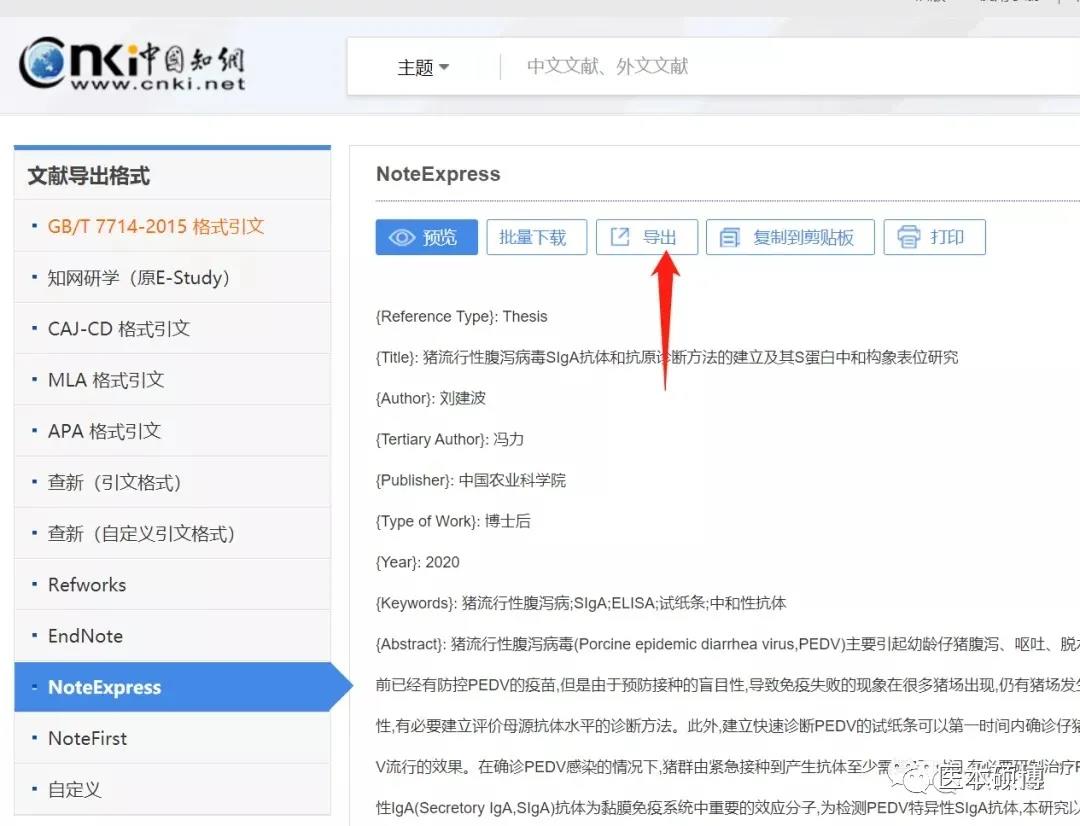Click the {Type of Work}: 博士后 line
The image size is (1080, 826).
click(x=453, y=521)
